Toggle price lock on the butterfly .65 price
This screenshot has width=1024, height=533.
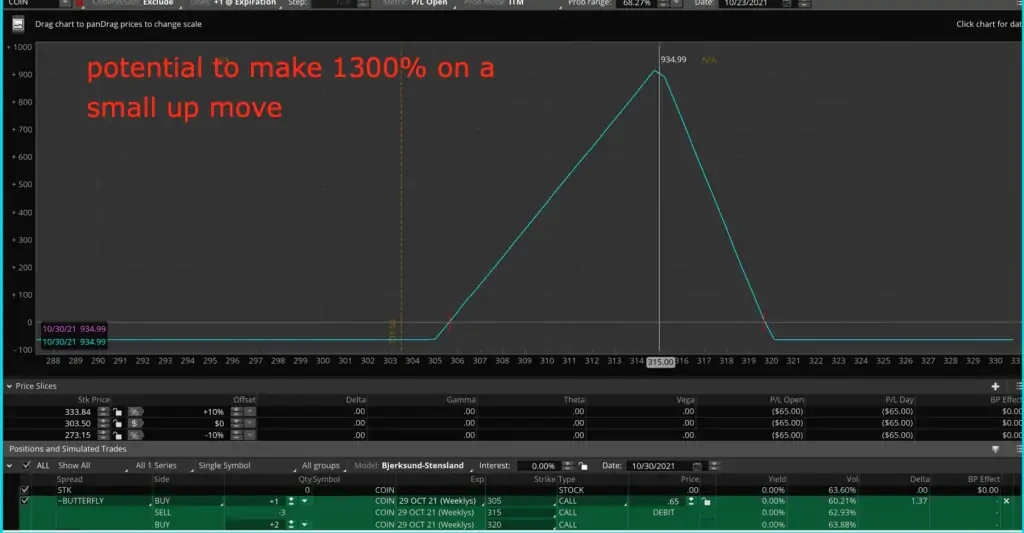[706, 502]
